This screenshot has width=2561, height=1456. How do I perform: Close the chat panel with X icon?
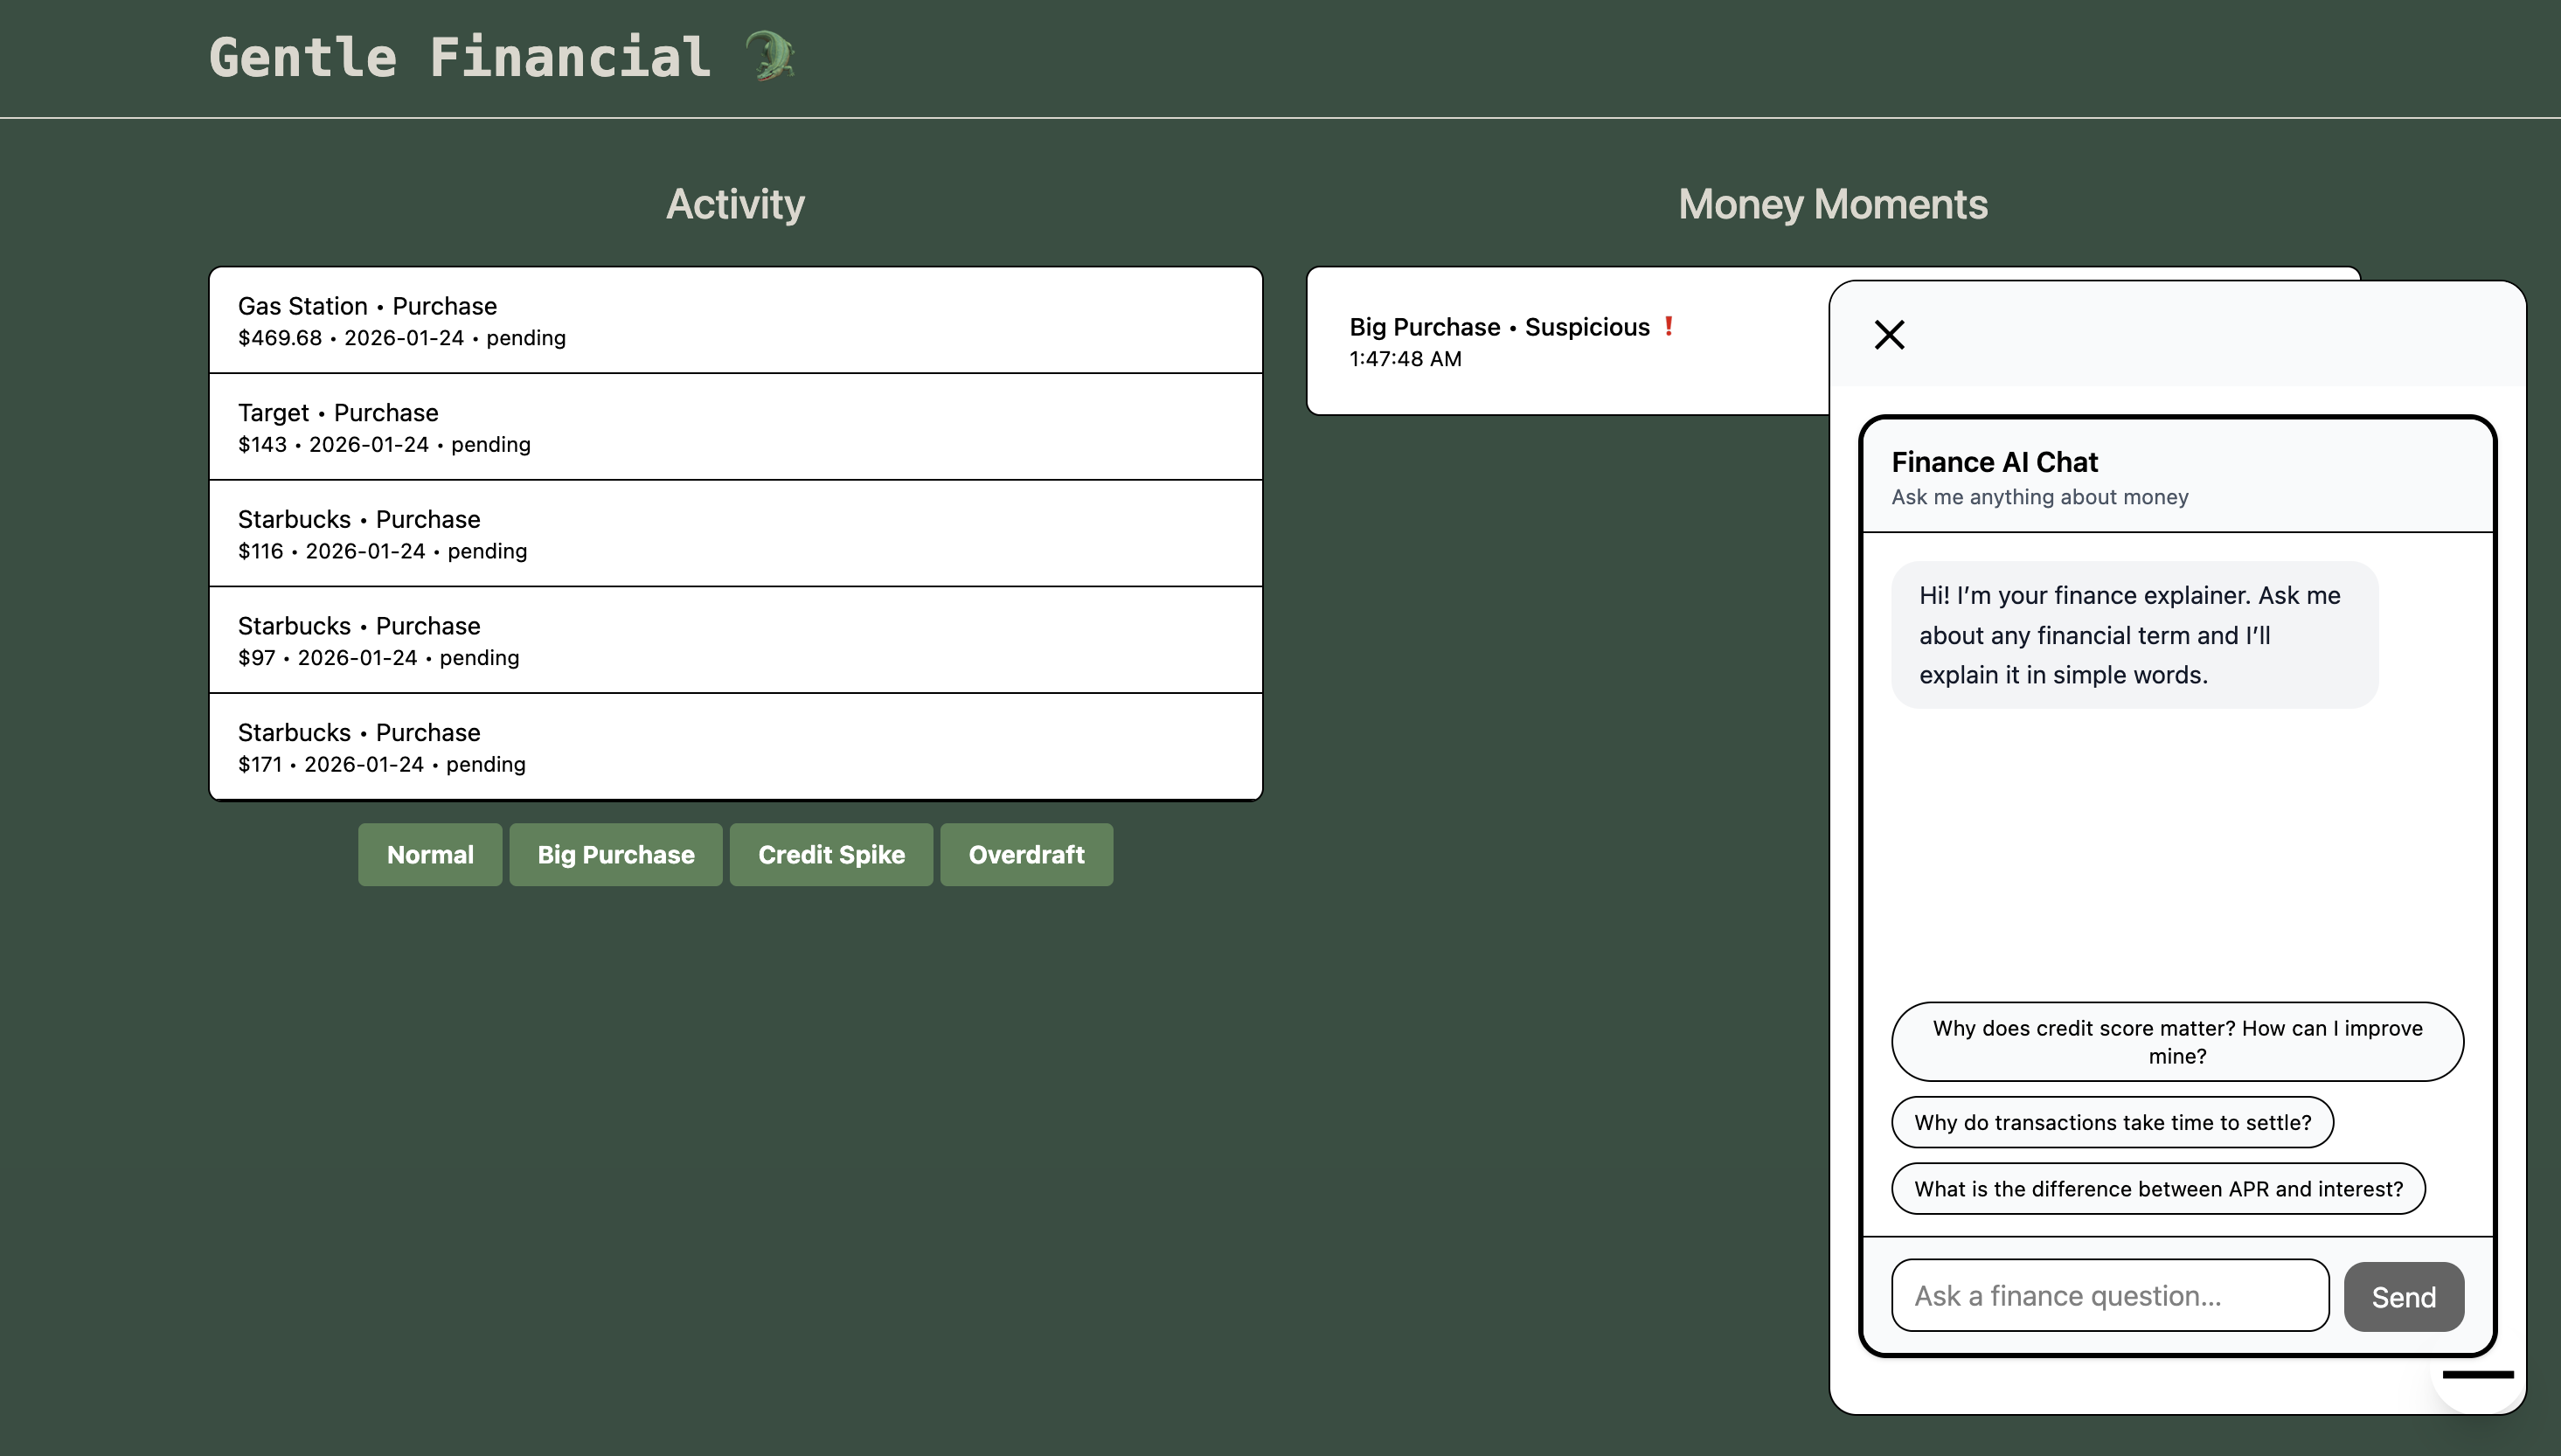pos(1889,334)
